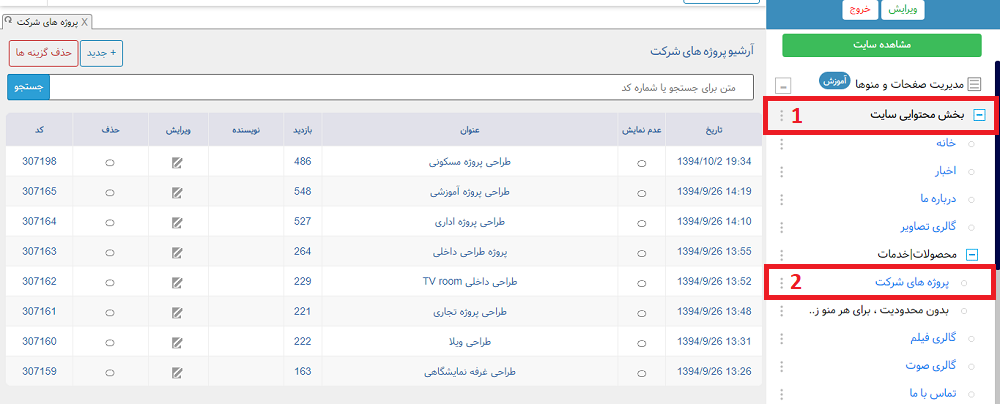This screenshot has width=1000, height=404.
Task: Click the مدیریت صفحات و منوها page icon
Action: (974, 85)
